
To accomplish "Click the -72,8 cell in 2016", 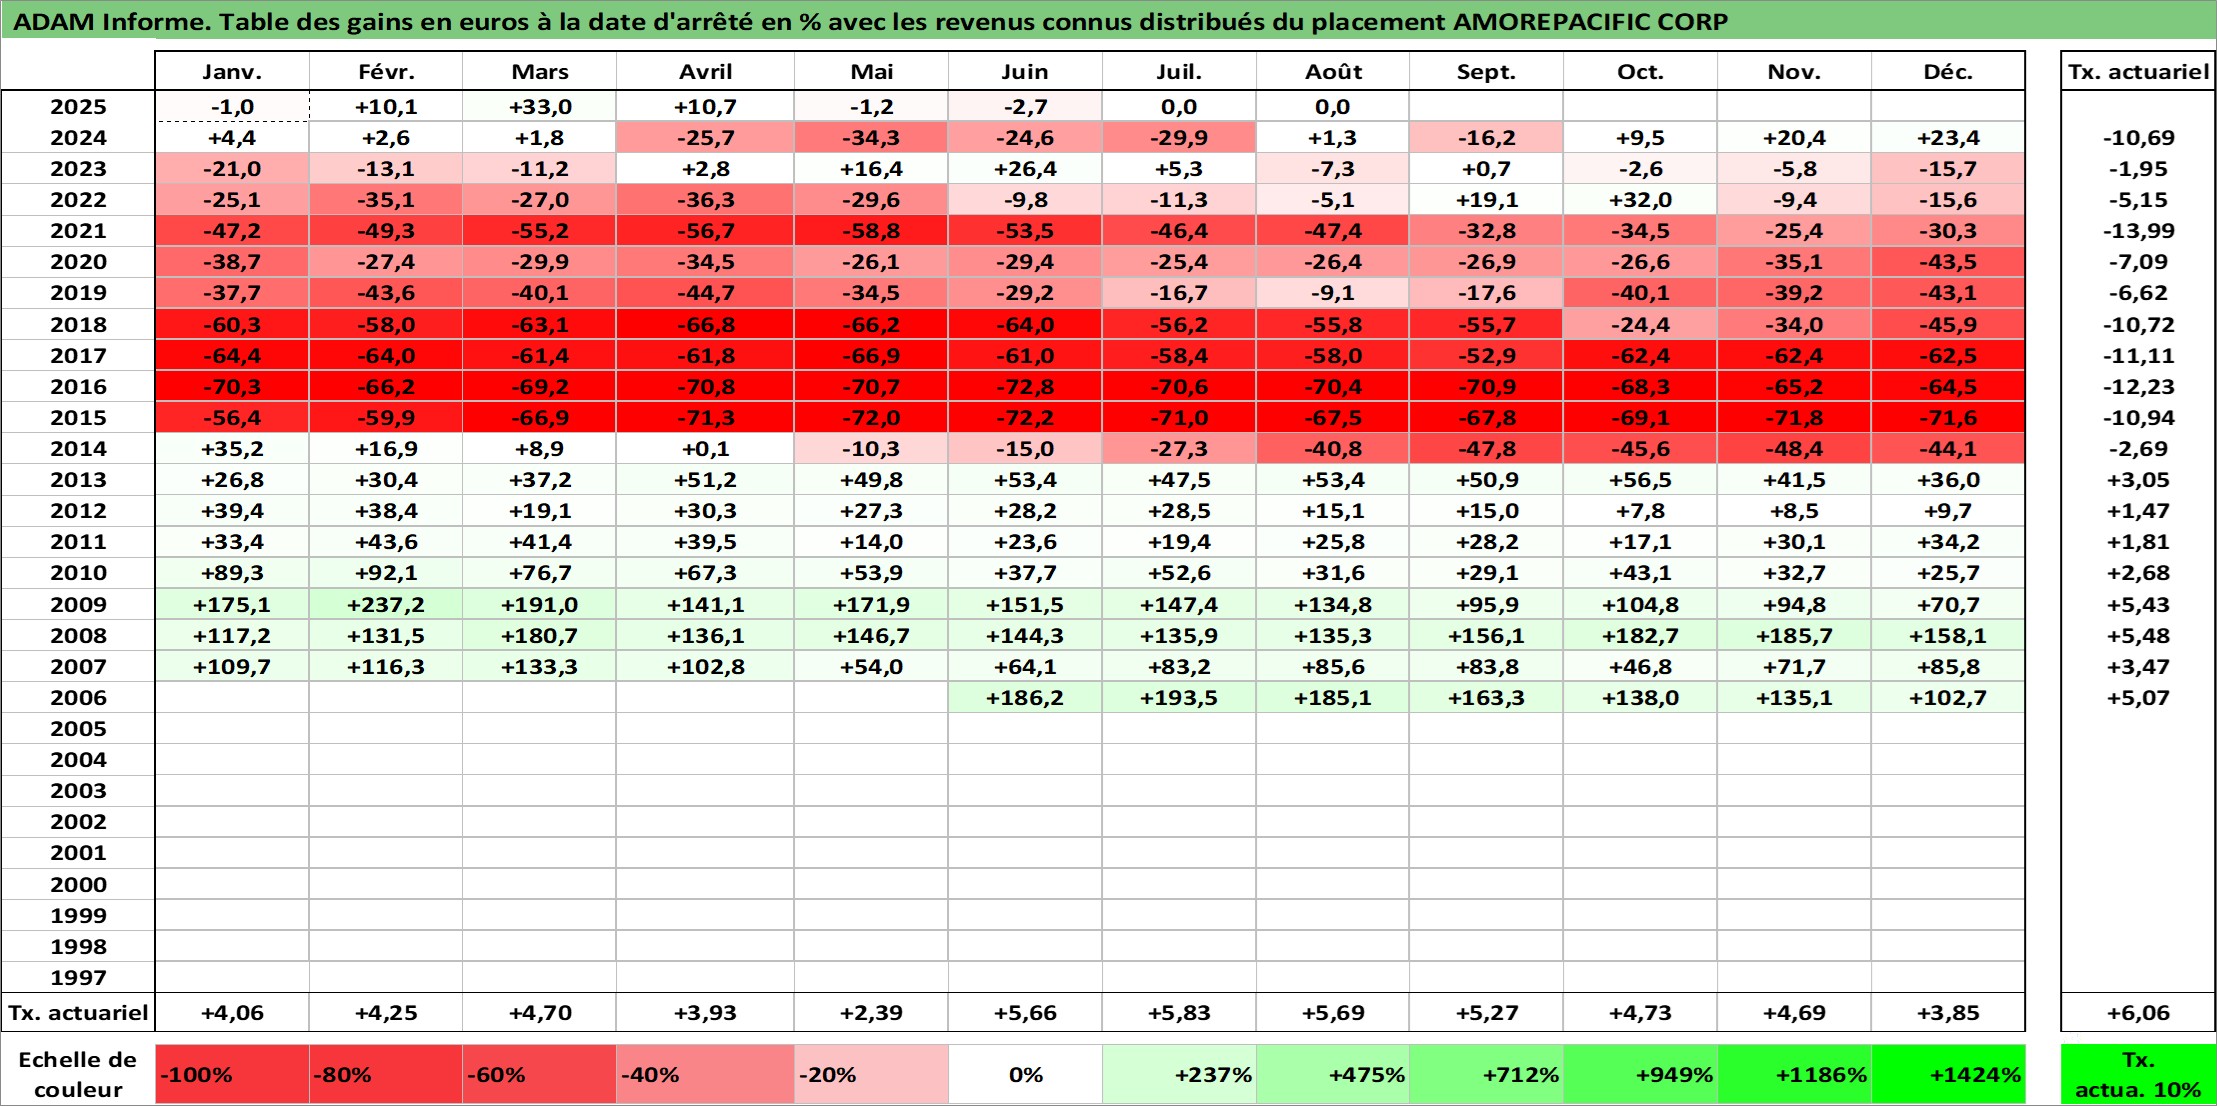I will click(x=1025, y=387).
